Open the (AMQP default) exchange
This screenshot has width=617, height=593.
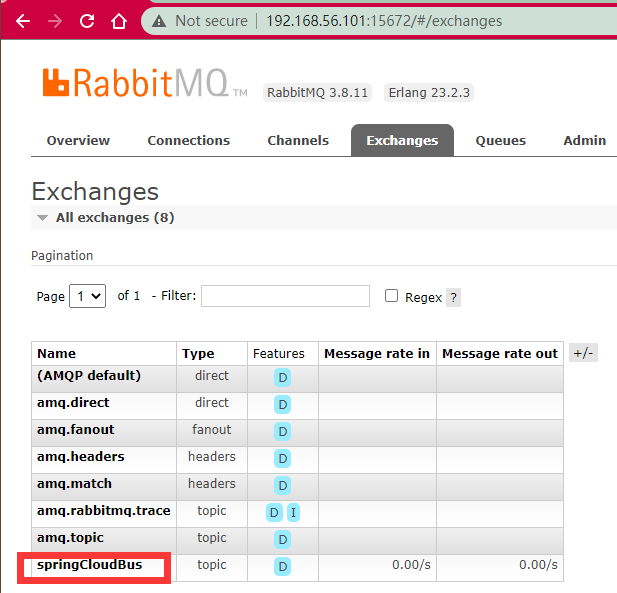(x=89, y=376)
